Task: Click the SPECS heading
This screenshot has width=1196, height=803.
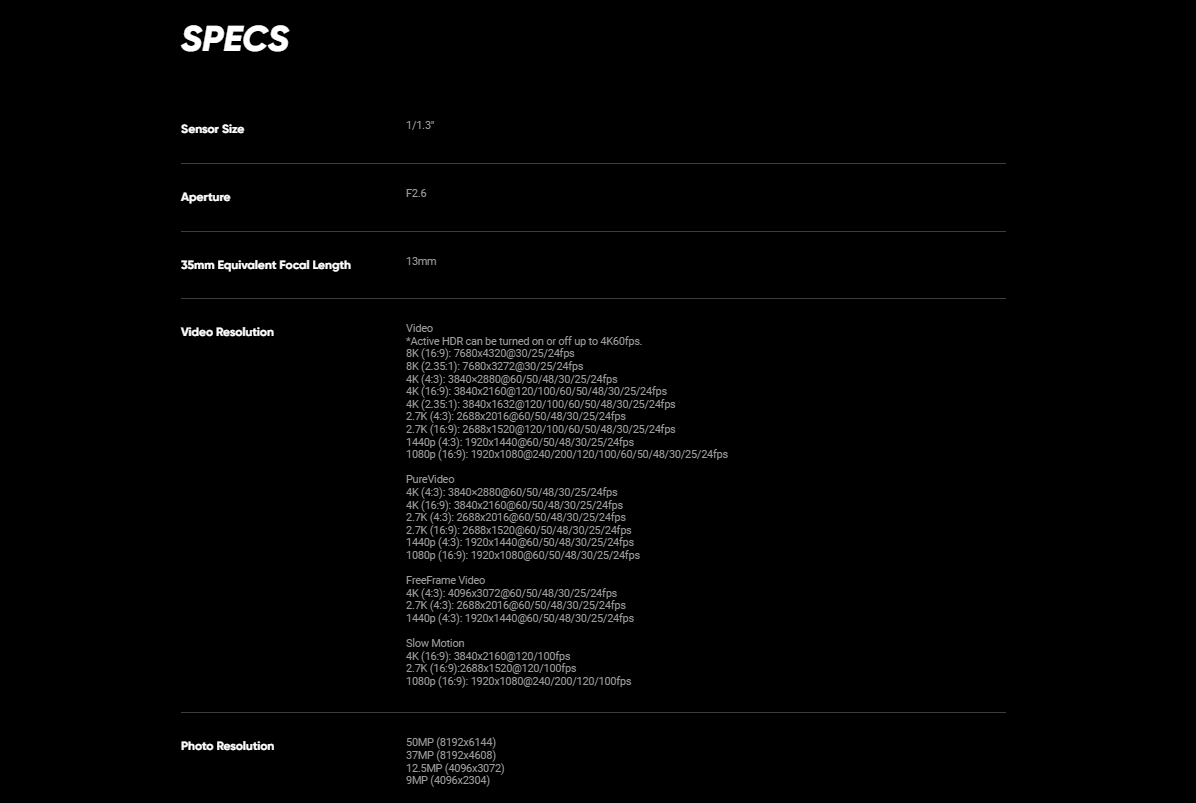Action: (x=235, y=38)
